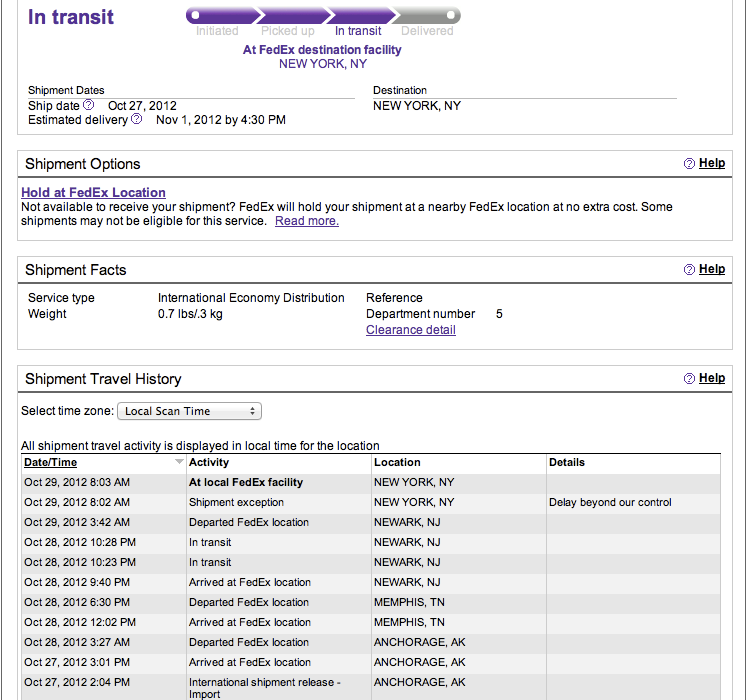Image resolution: width=747 pixels, height=700 pixels.
Task: Open the Hold at FedEx Location link
Action: [x=93, y=193]
